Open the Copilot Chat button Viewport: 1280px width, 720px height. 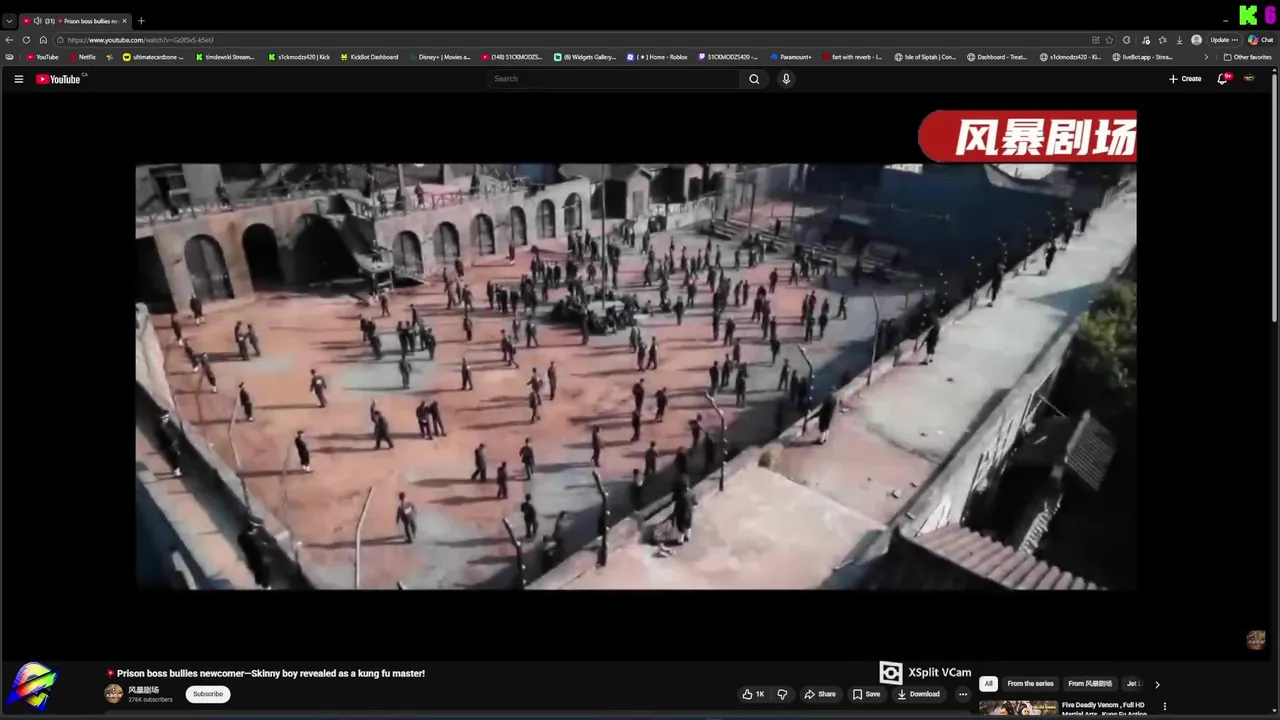tap(1261, 40)
